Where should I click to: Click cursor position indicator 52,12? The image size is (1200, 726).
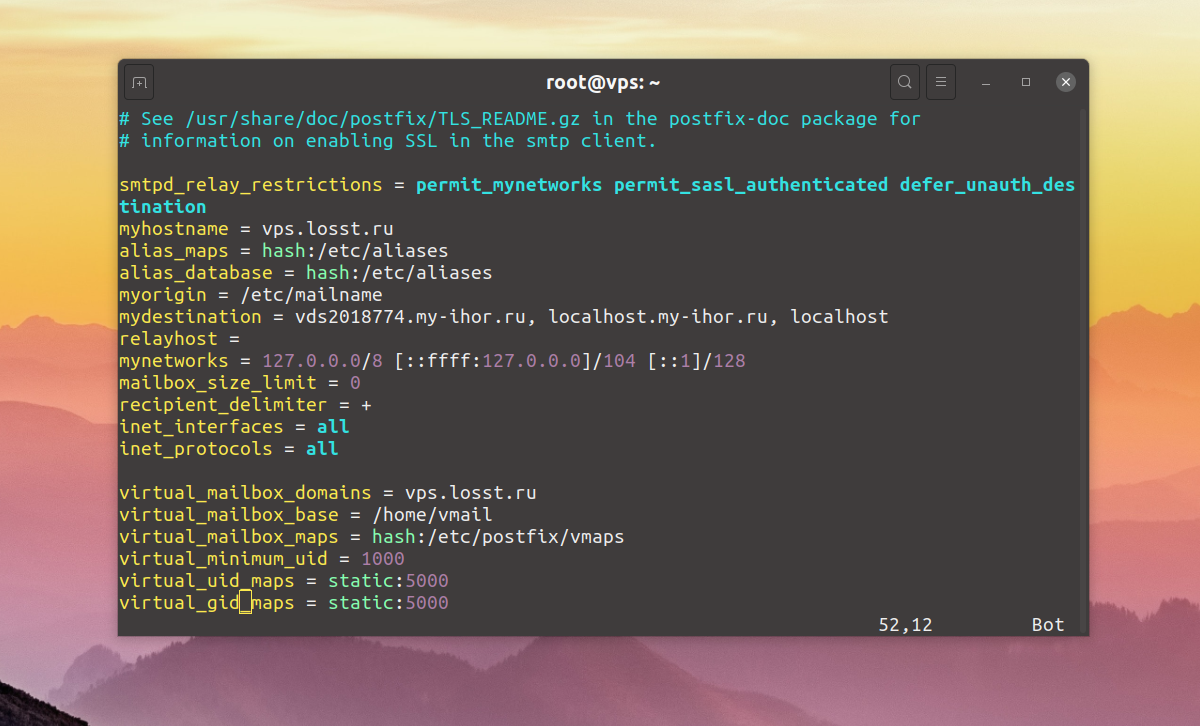pyautogui.click(x=905, y=625)
